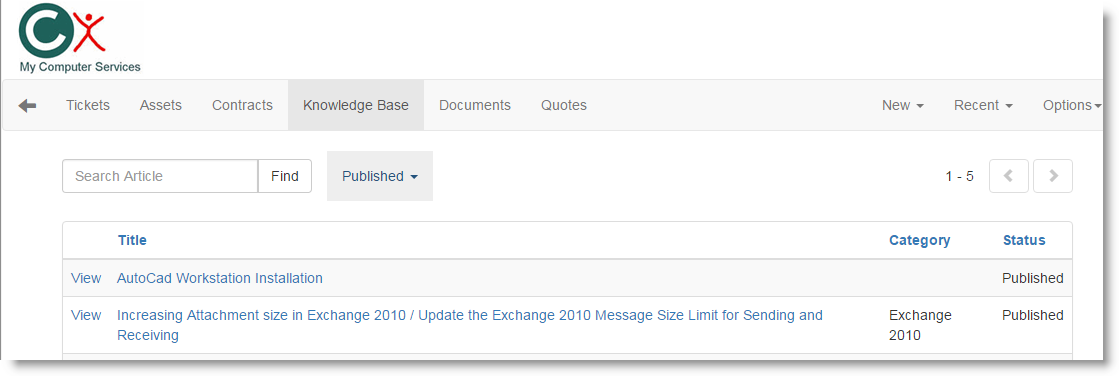This screenshot has height=376, width=1119.
Task: Click the Find button
Action: [x=285, y=176]
